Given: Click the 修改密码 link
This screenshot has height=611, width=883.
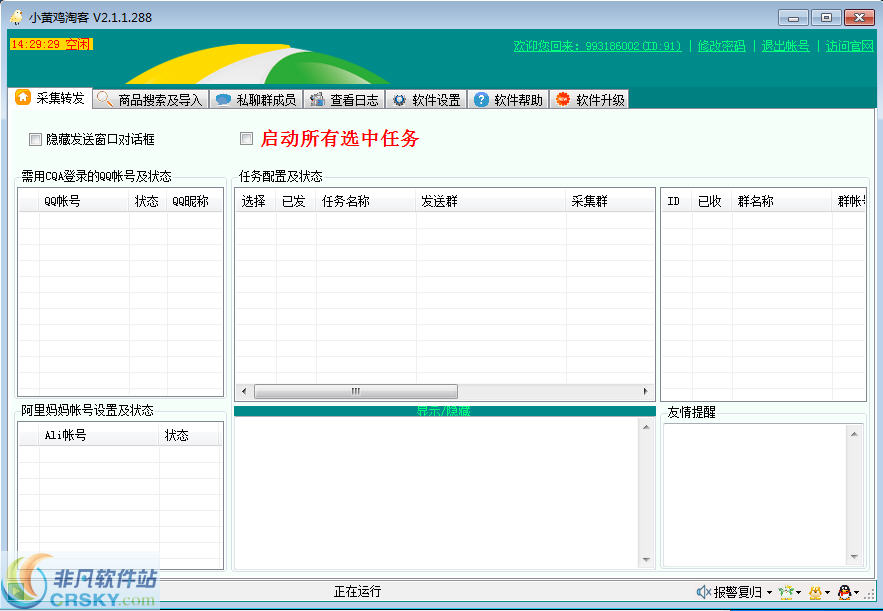Looking at the screenshot, I should click(x=723, y=46).
